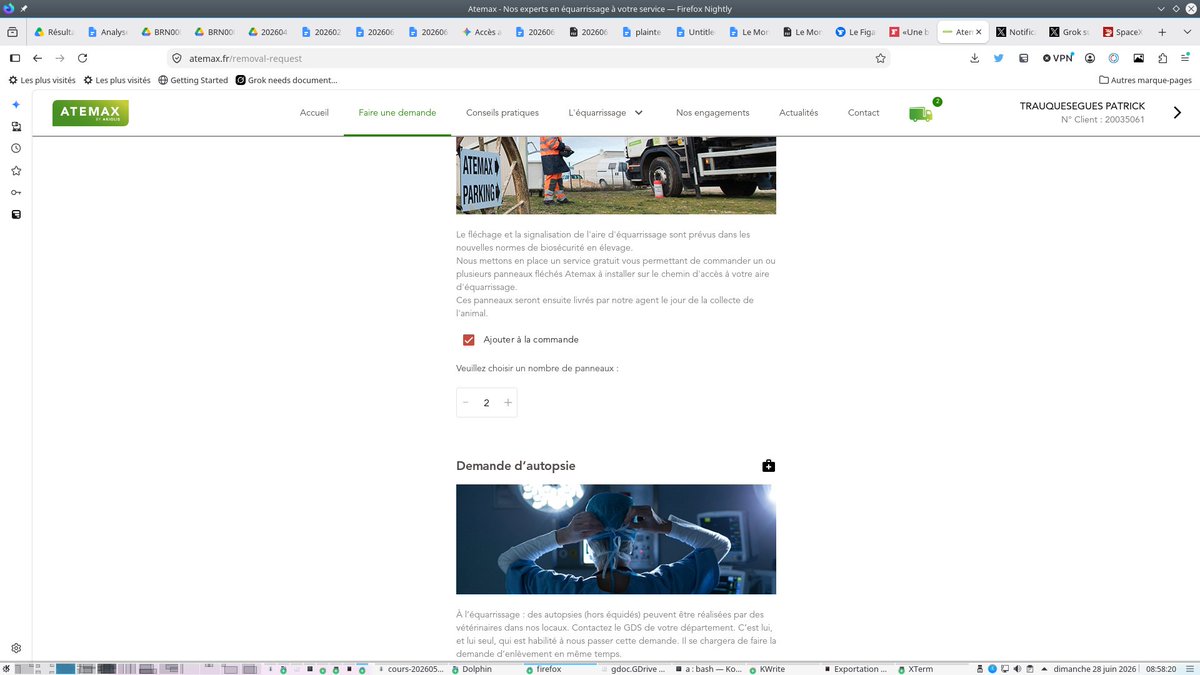
Task: Open the gdoc.GDrive taskbar entry
Action: coord(634,668)
